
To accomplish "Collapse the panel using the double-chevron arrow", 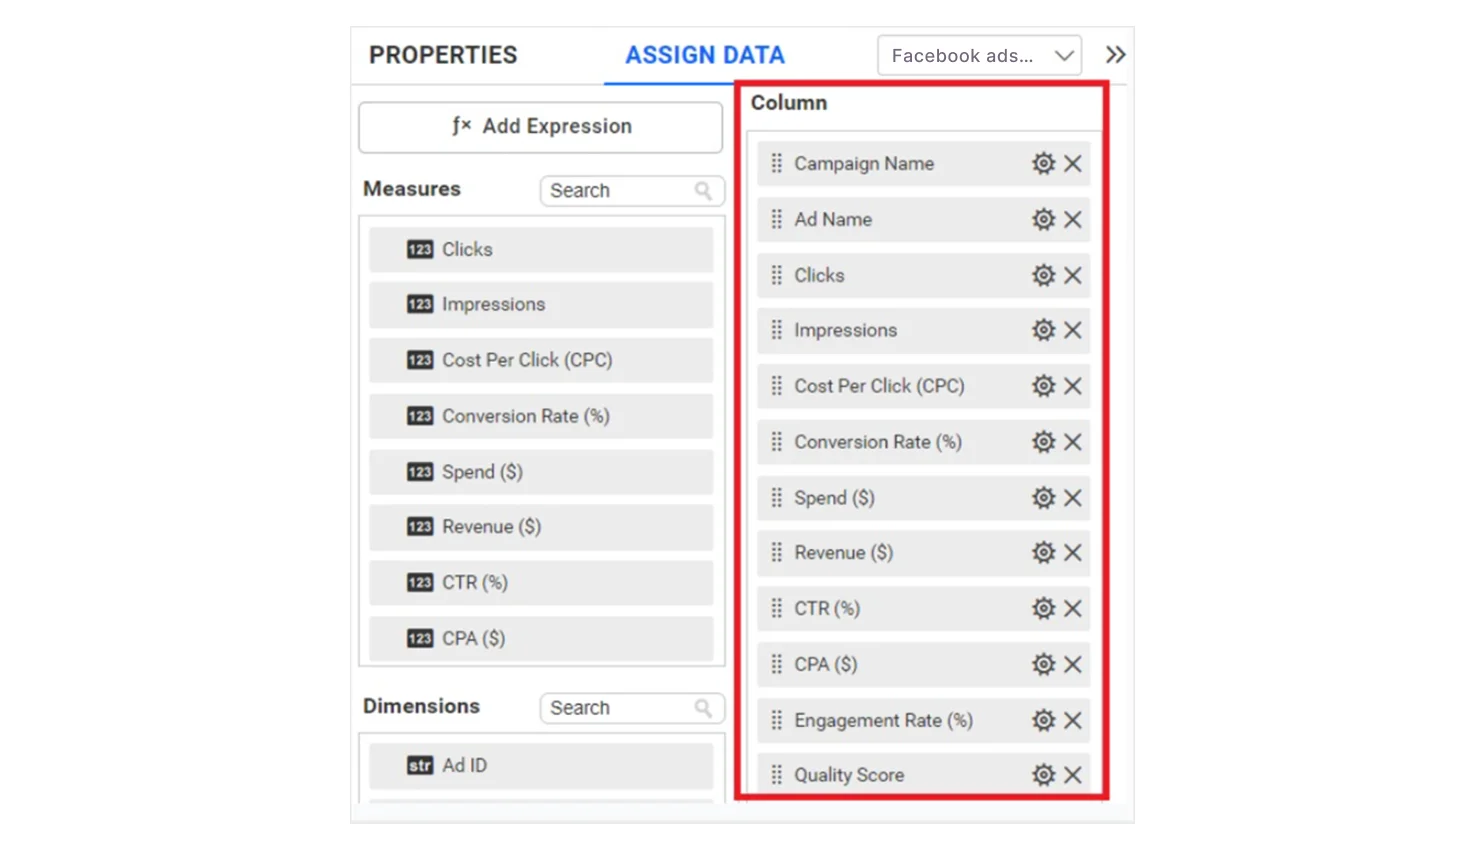I will [1115, 55].
